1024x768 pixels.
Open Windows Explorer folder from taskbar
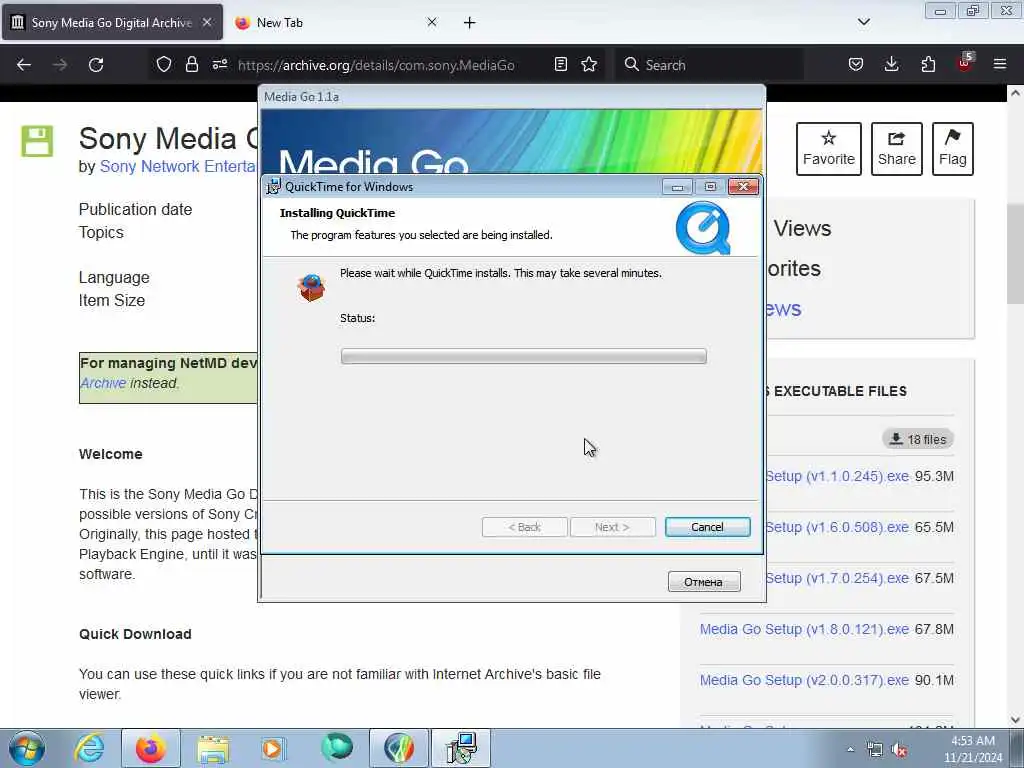click(213, 748)
